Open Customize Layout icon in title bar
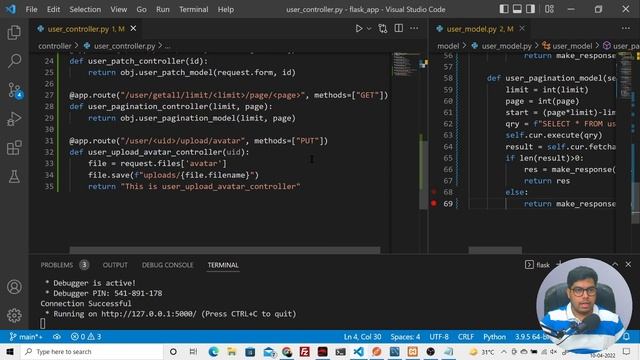 549,9
